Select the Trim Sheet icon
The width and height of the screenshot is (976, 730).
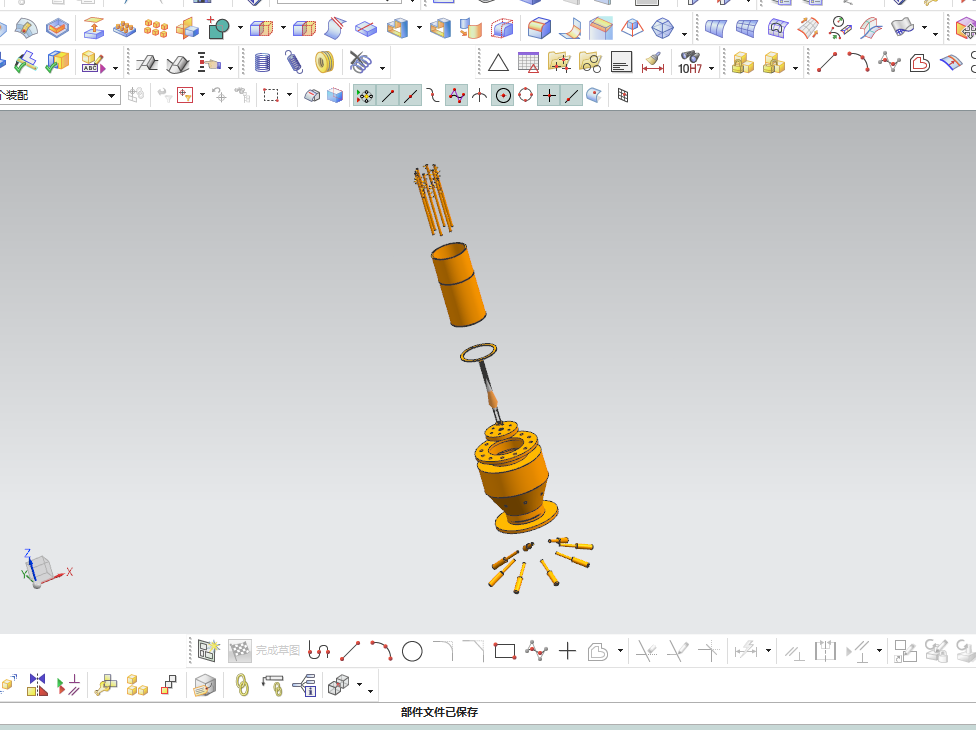click(335, 28)
